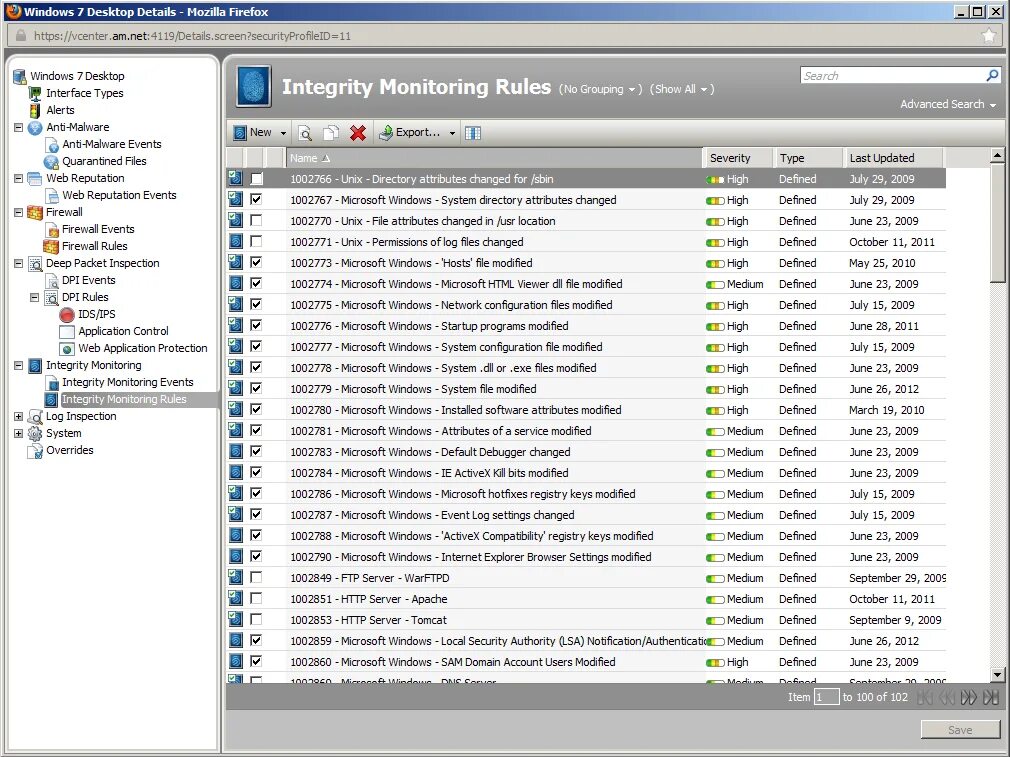Uncheck rule 1002767 System directory attributes changed
The height and width of the screenshot is (757, 1010).
pyautogui.click(x=256, y=200)
